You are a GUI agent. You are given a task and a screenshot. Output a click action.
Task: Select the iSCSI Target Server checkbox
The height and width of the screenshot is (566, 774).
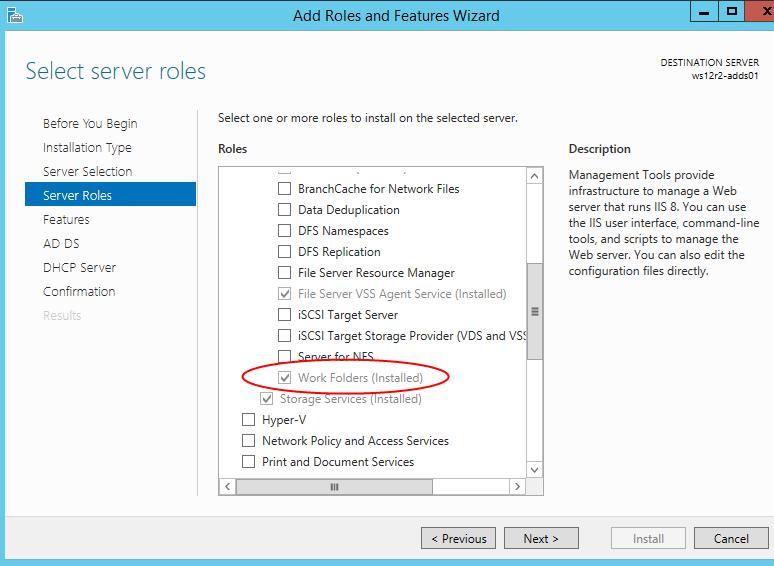click(284, 314)
